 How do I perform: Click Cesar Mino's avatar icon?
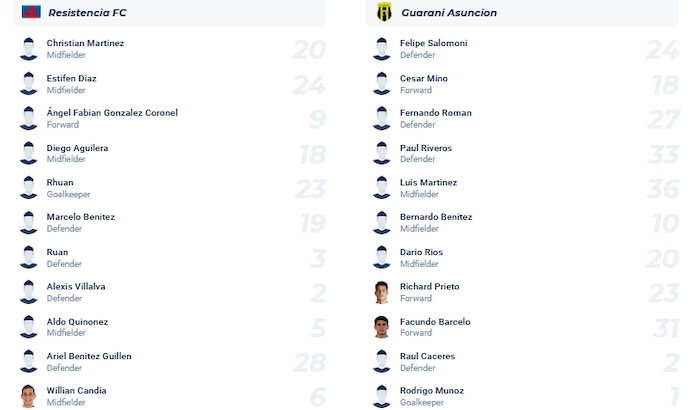(x=380, y=84)
